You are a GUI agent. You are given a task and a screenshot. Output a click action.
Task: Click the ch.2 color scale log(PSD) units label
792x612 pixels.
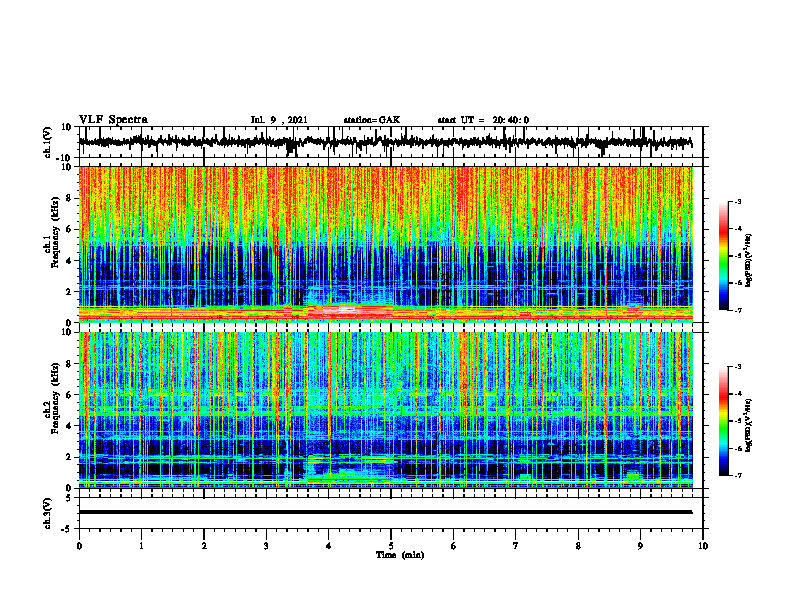(x=749, y=426)
